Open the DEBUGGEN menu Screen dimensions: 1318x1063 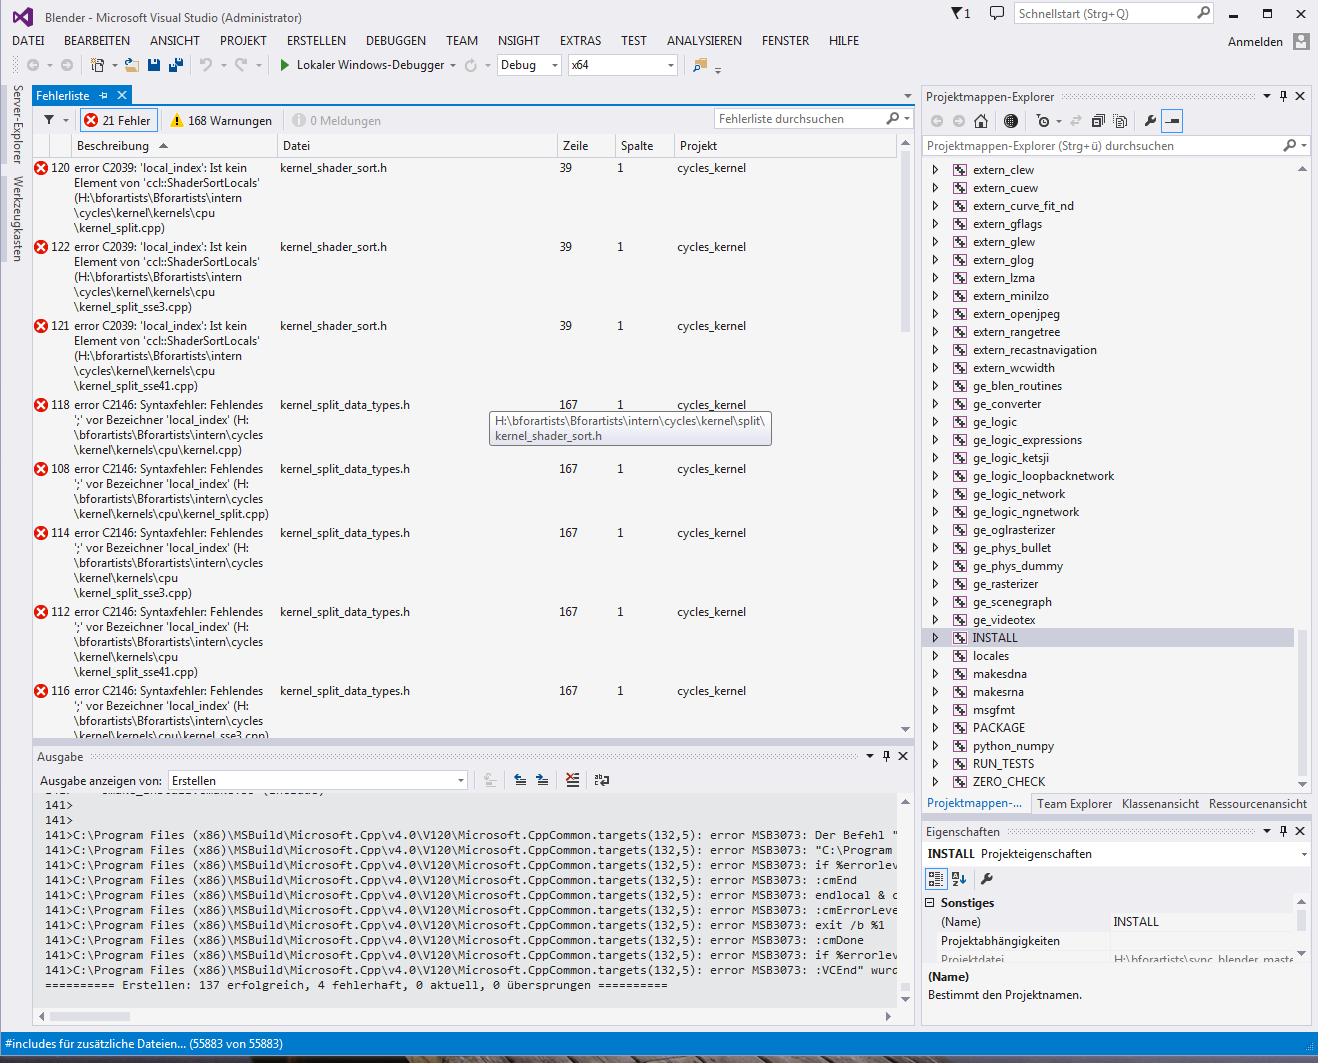(395, 41)
